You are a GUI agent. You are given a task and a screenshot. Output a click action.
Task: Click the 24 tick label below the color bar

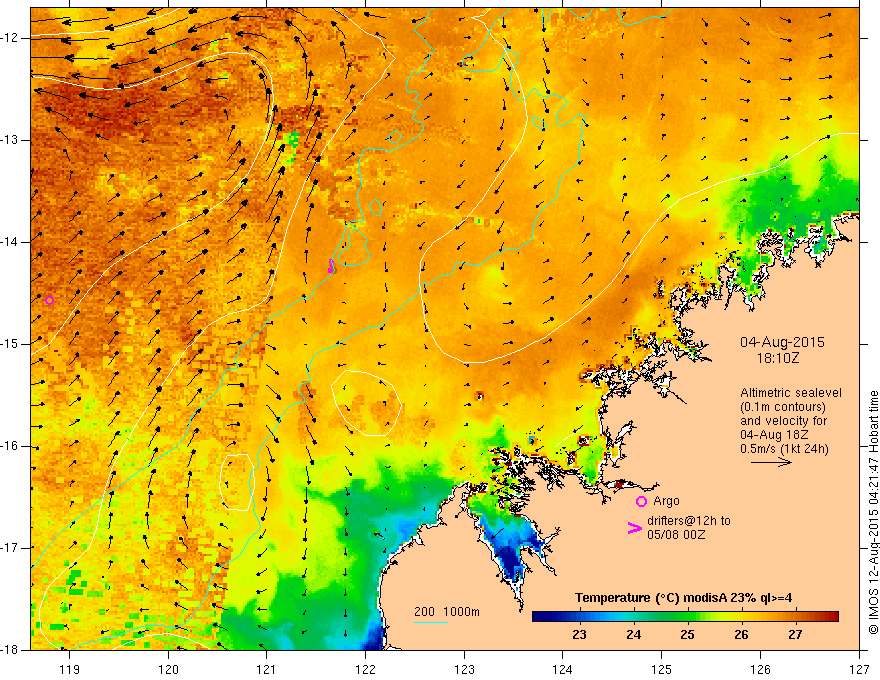[x=633, y=635]
